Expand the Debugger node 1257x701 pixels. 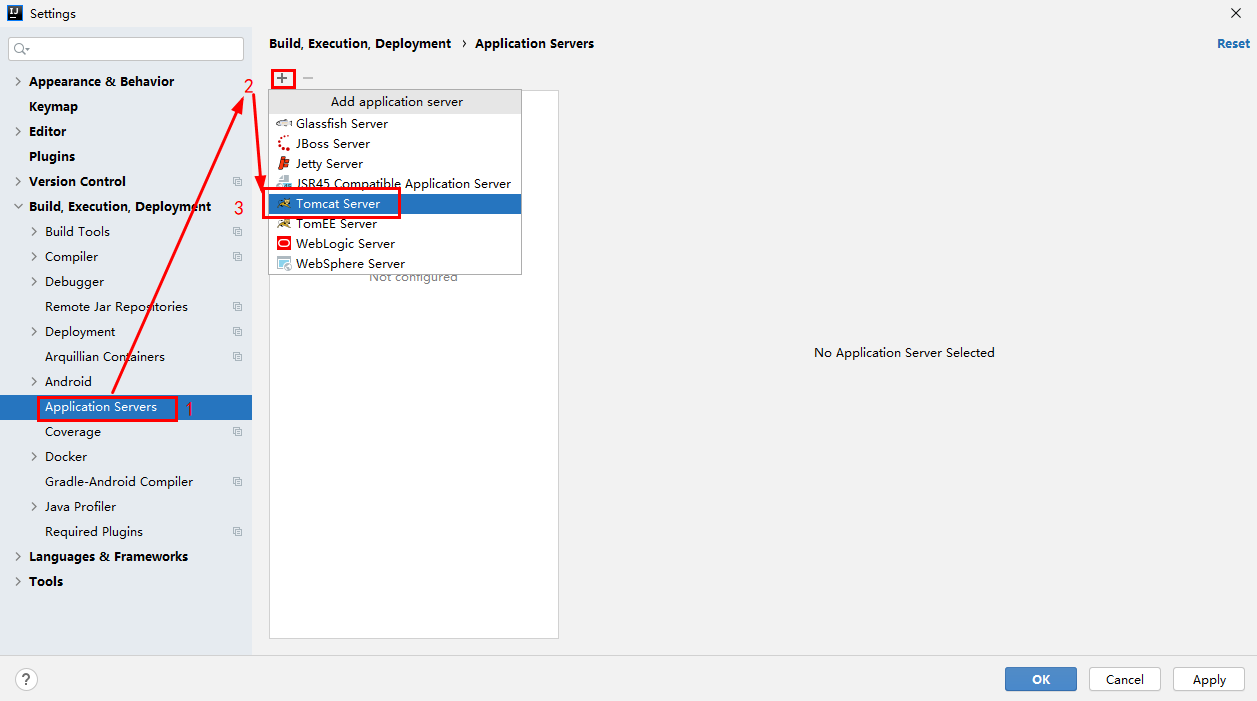(34, 282)
